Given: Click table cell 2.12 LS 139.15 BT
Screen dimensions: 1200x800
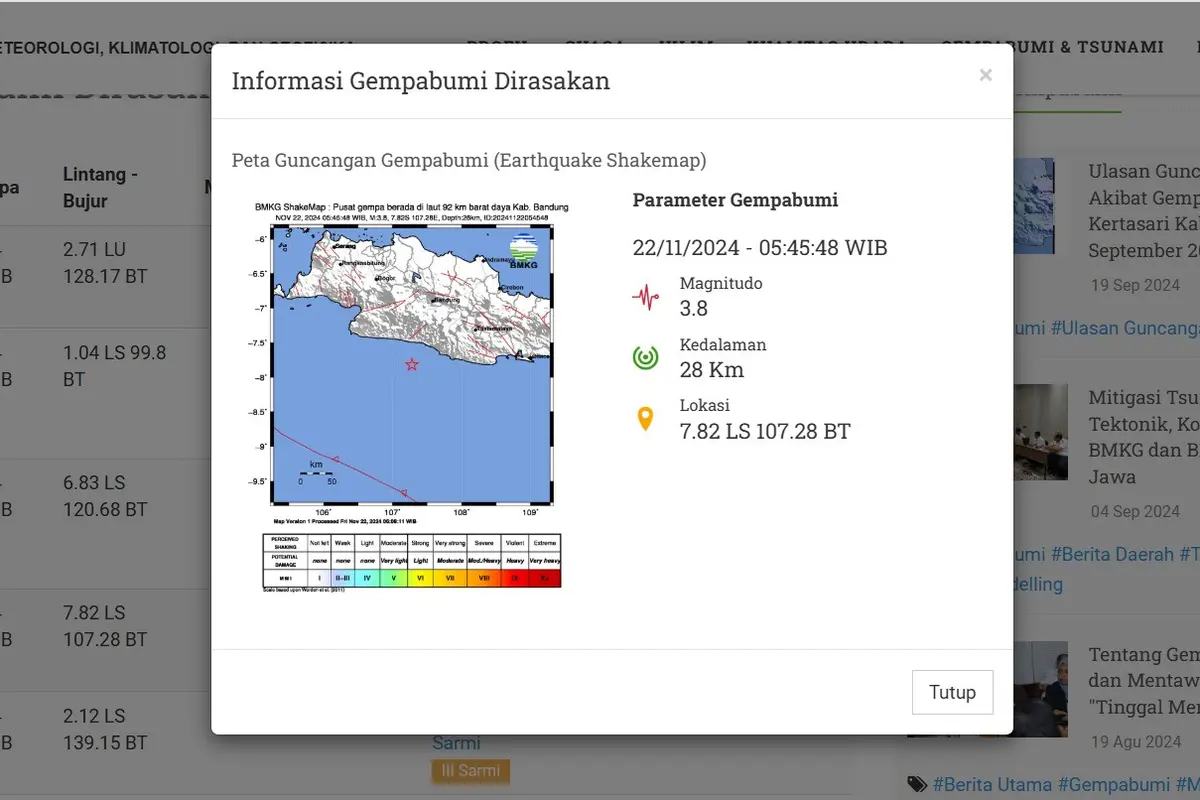Looking at the screenshot, I should [x=105, y=729].
